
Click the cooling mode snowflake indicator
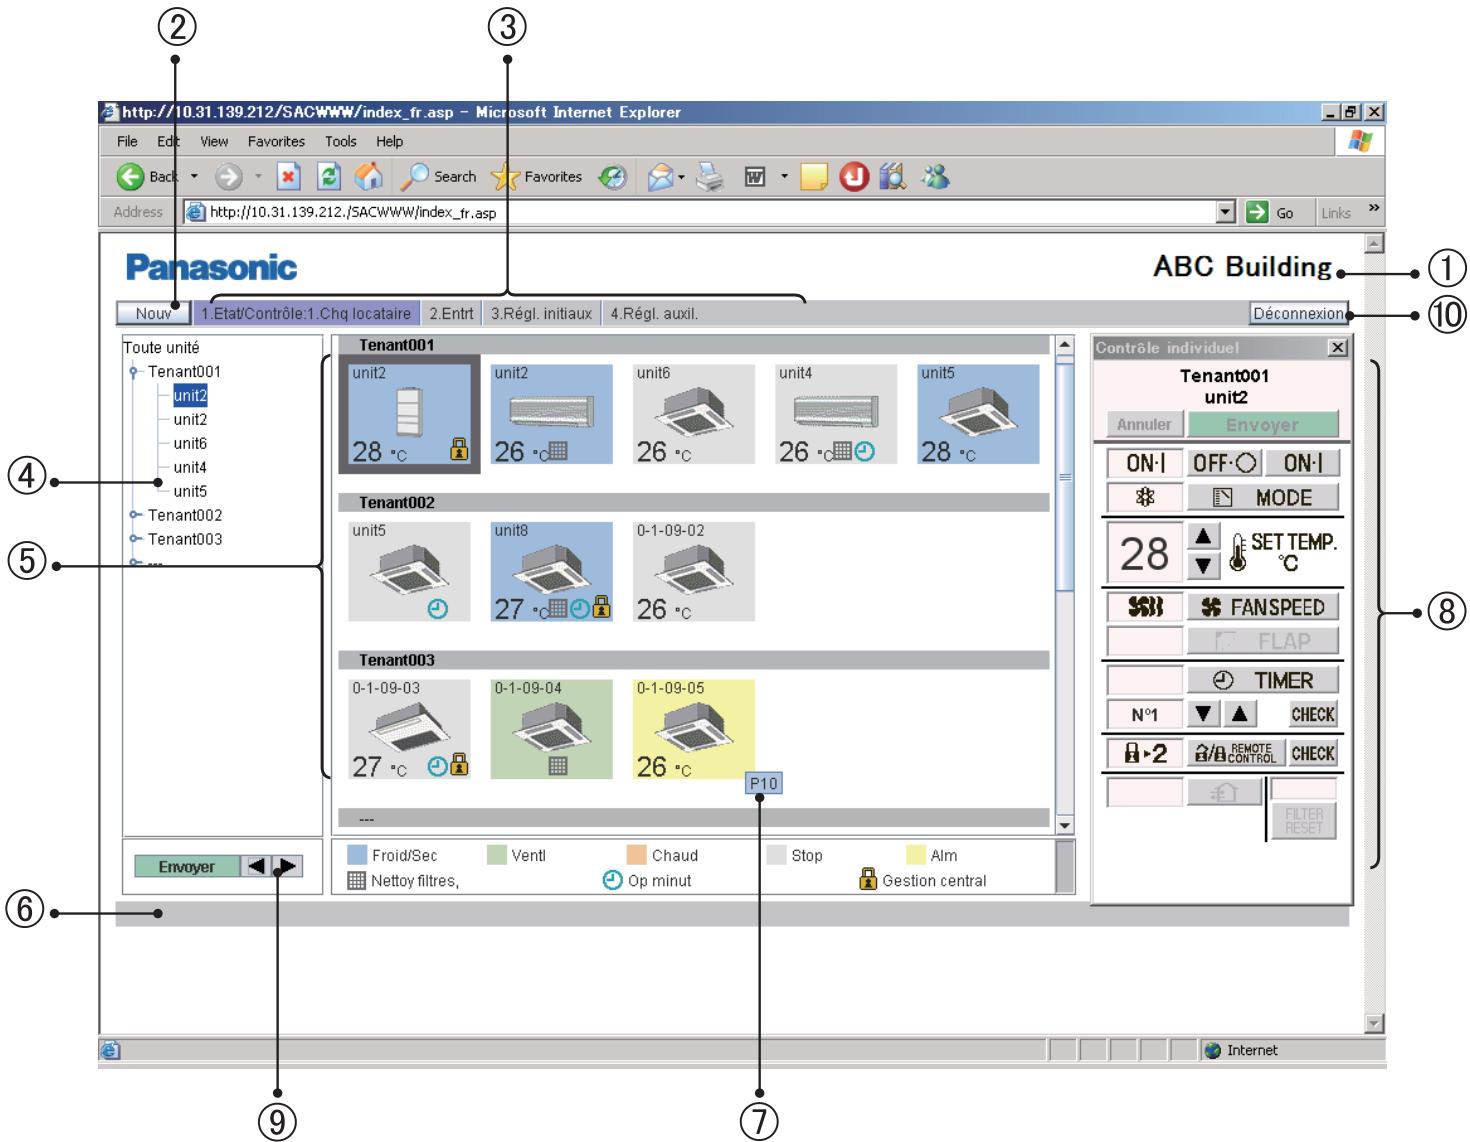(1144, 498)
